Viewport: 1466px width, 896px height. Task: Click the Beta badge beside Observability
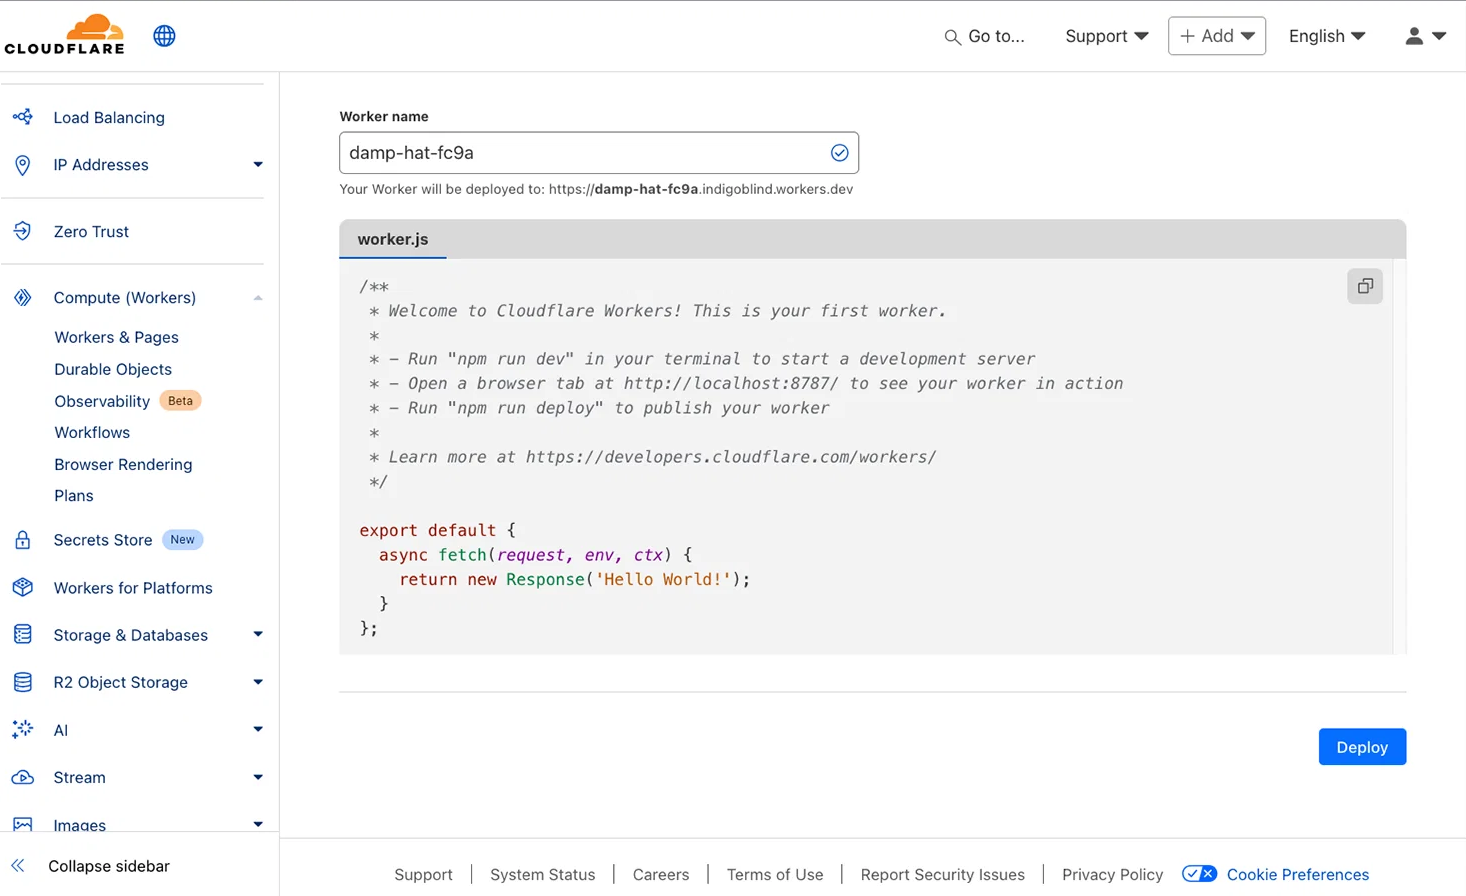click(x=180, y=401)
